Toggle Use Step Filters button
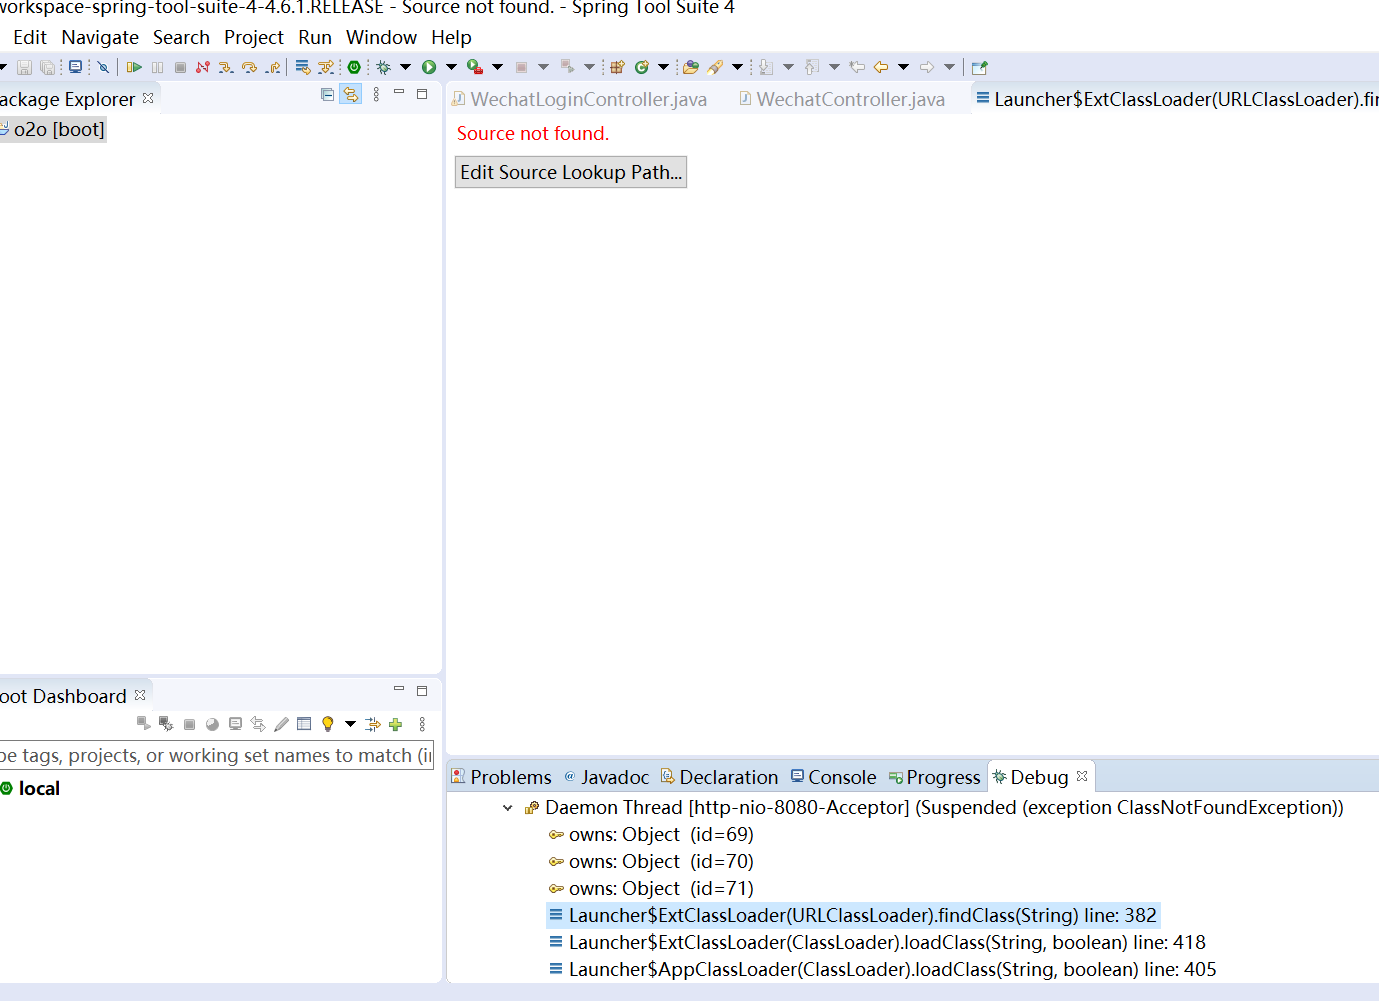The width and height of the screenshot is (1379, 1001). pos(326,67)
